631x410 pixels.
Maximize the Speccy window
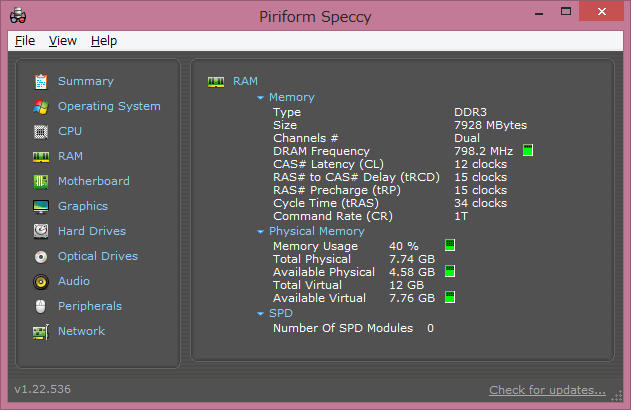pos(566,12)
